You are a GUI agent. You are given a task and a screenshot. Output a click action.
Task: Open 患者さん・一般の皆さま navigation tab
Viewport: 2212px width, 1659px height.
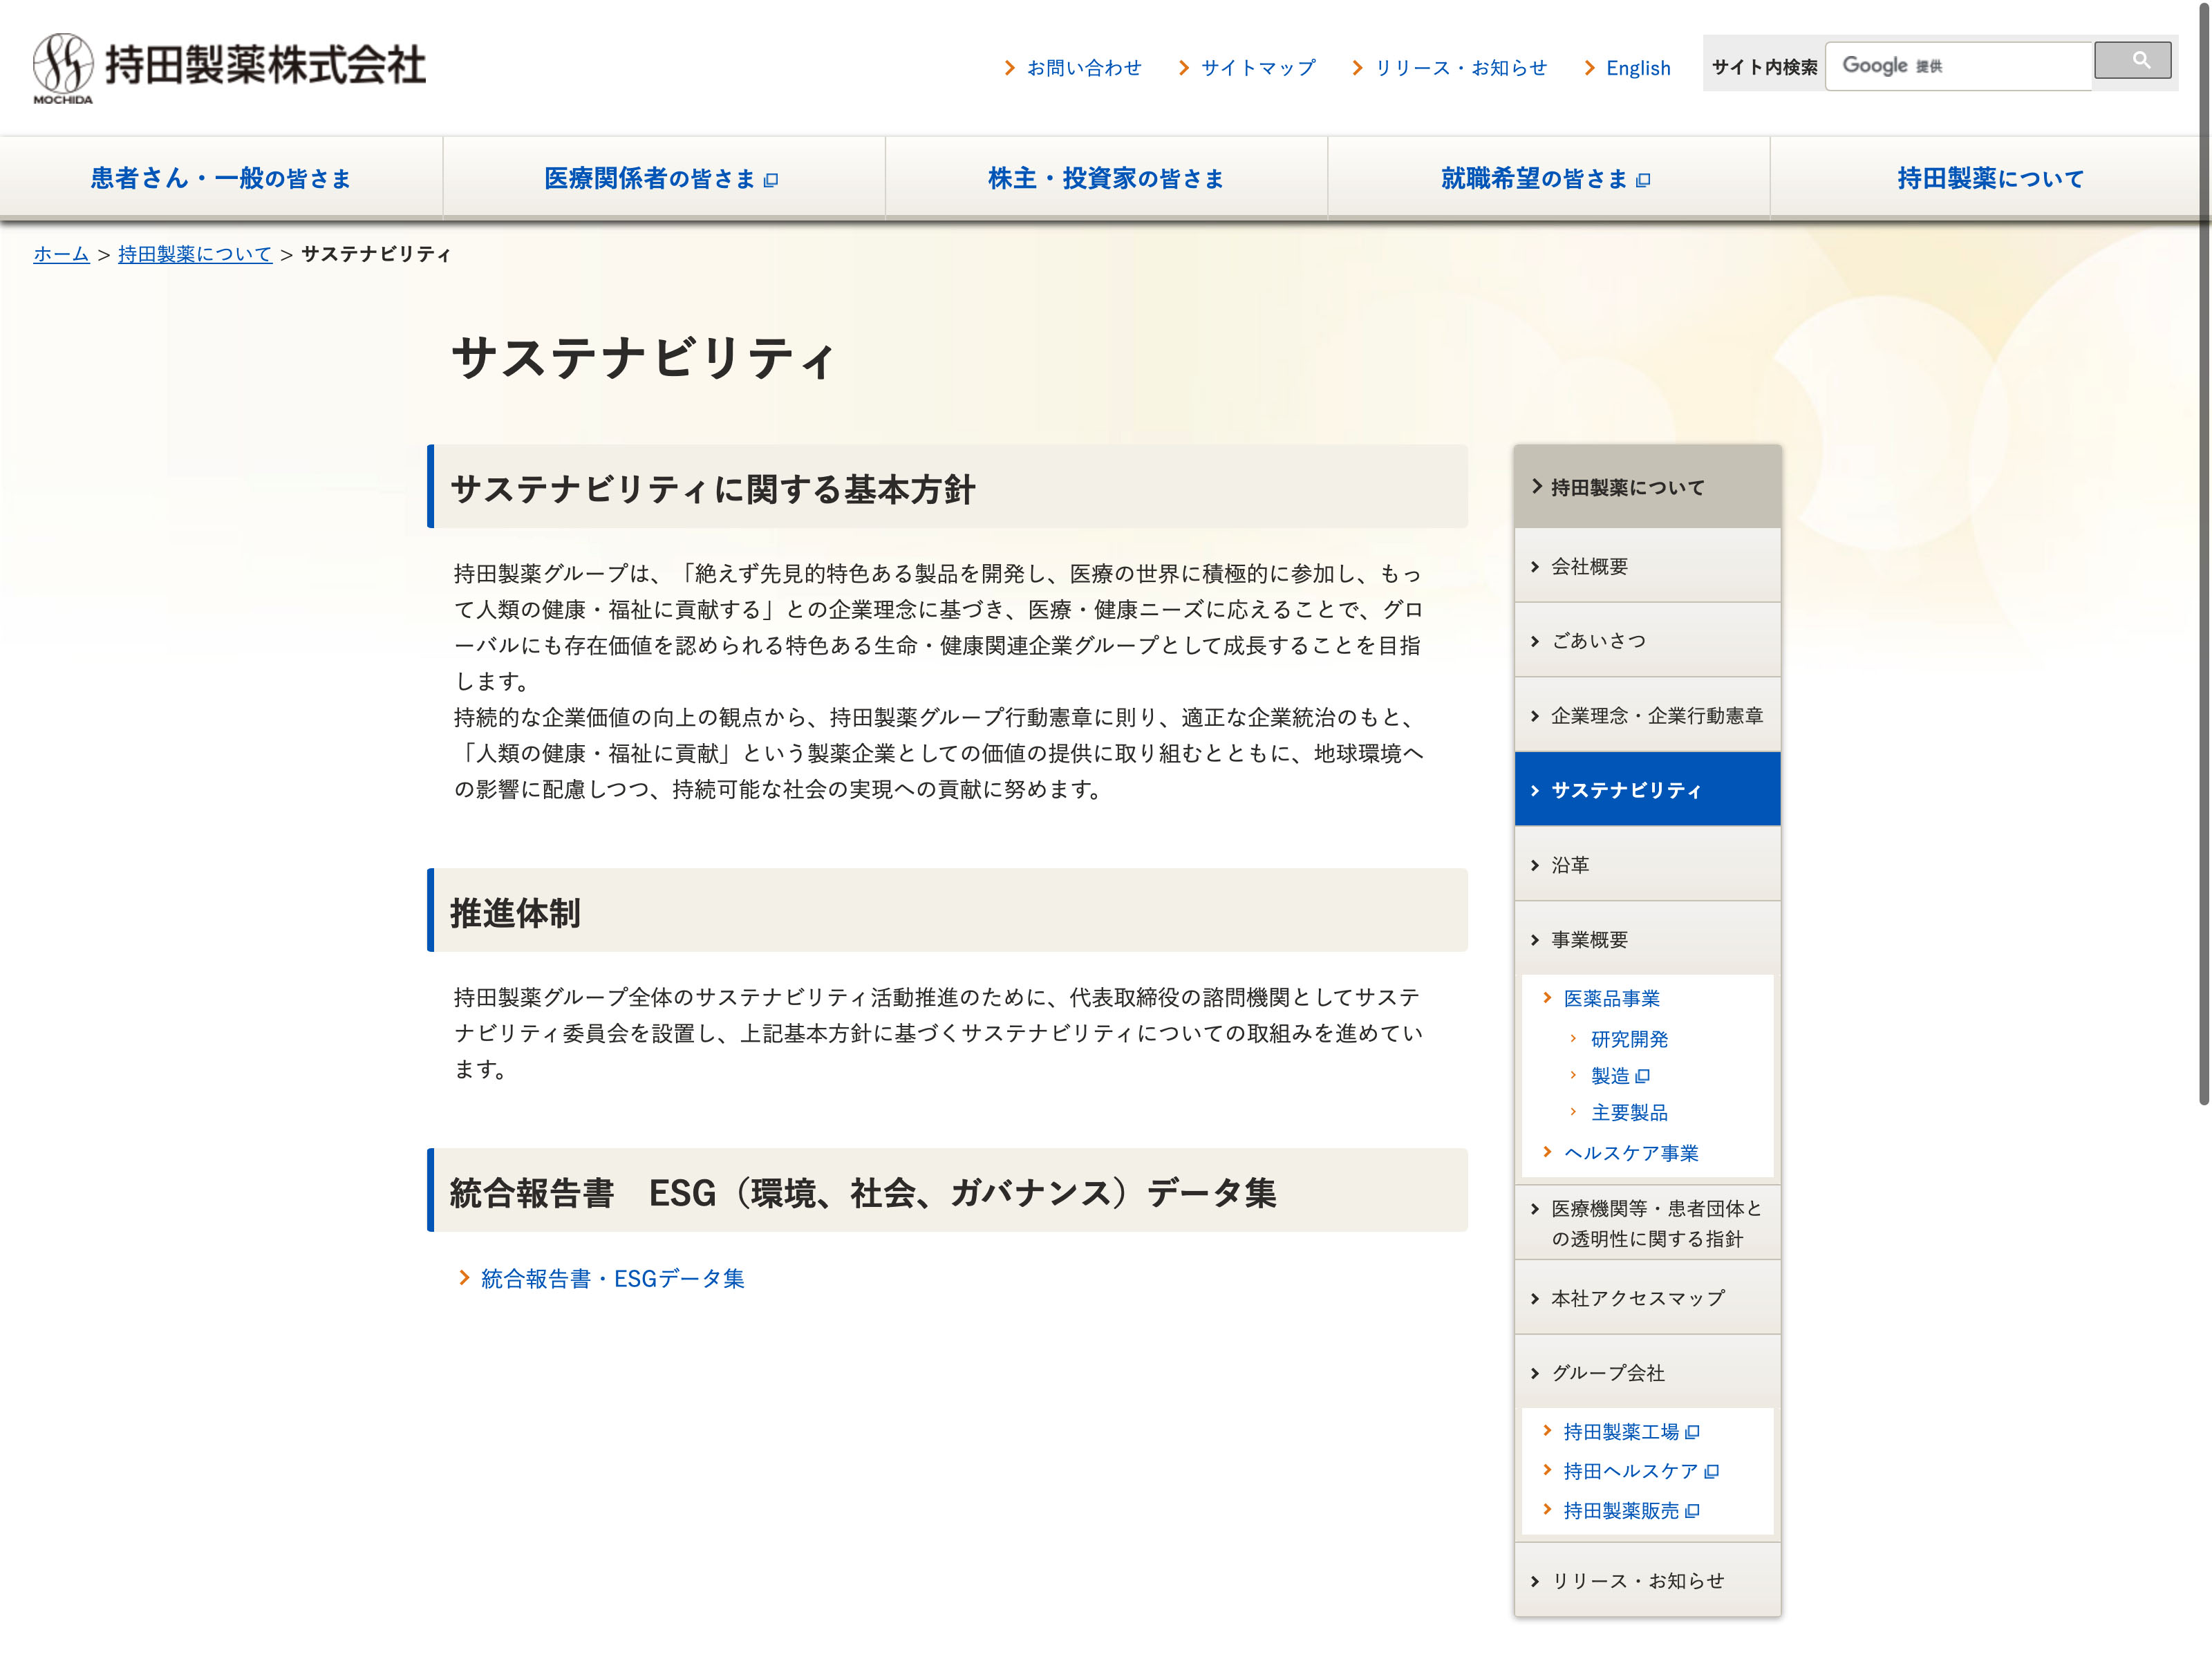221,178
